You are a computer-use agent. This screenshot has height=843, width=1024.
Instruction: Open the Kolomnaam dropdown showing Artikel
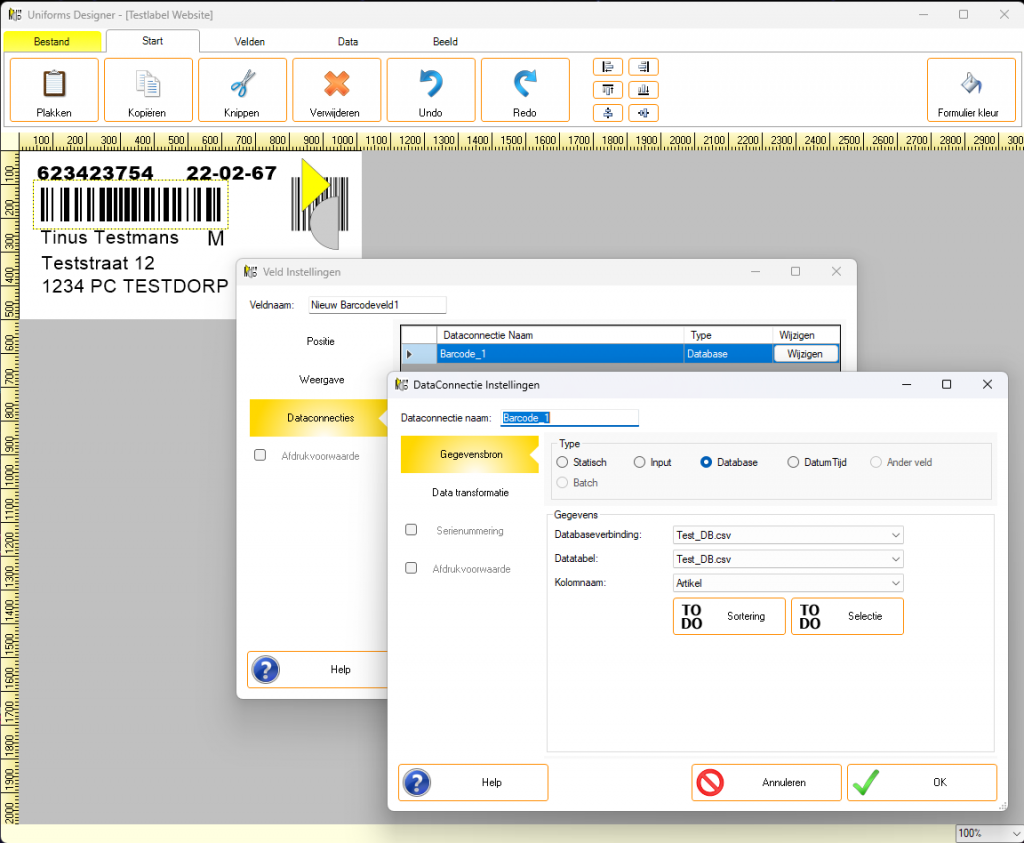788,583
